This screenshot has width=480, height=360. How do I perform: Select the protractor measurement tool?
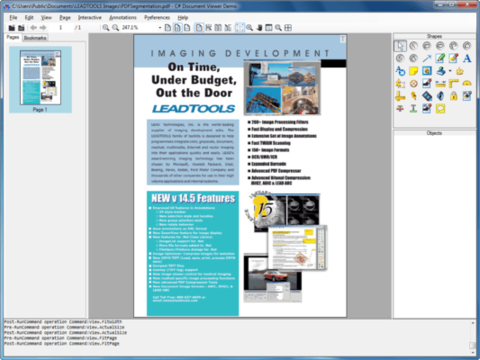pyautogui.click(x=467, y=83)
